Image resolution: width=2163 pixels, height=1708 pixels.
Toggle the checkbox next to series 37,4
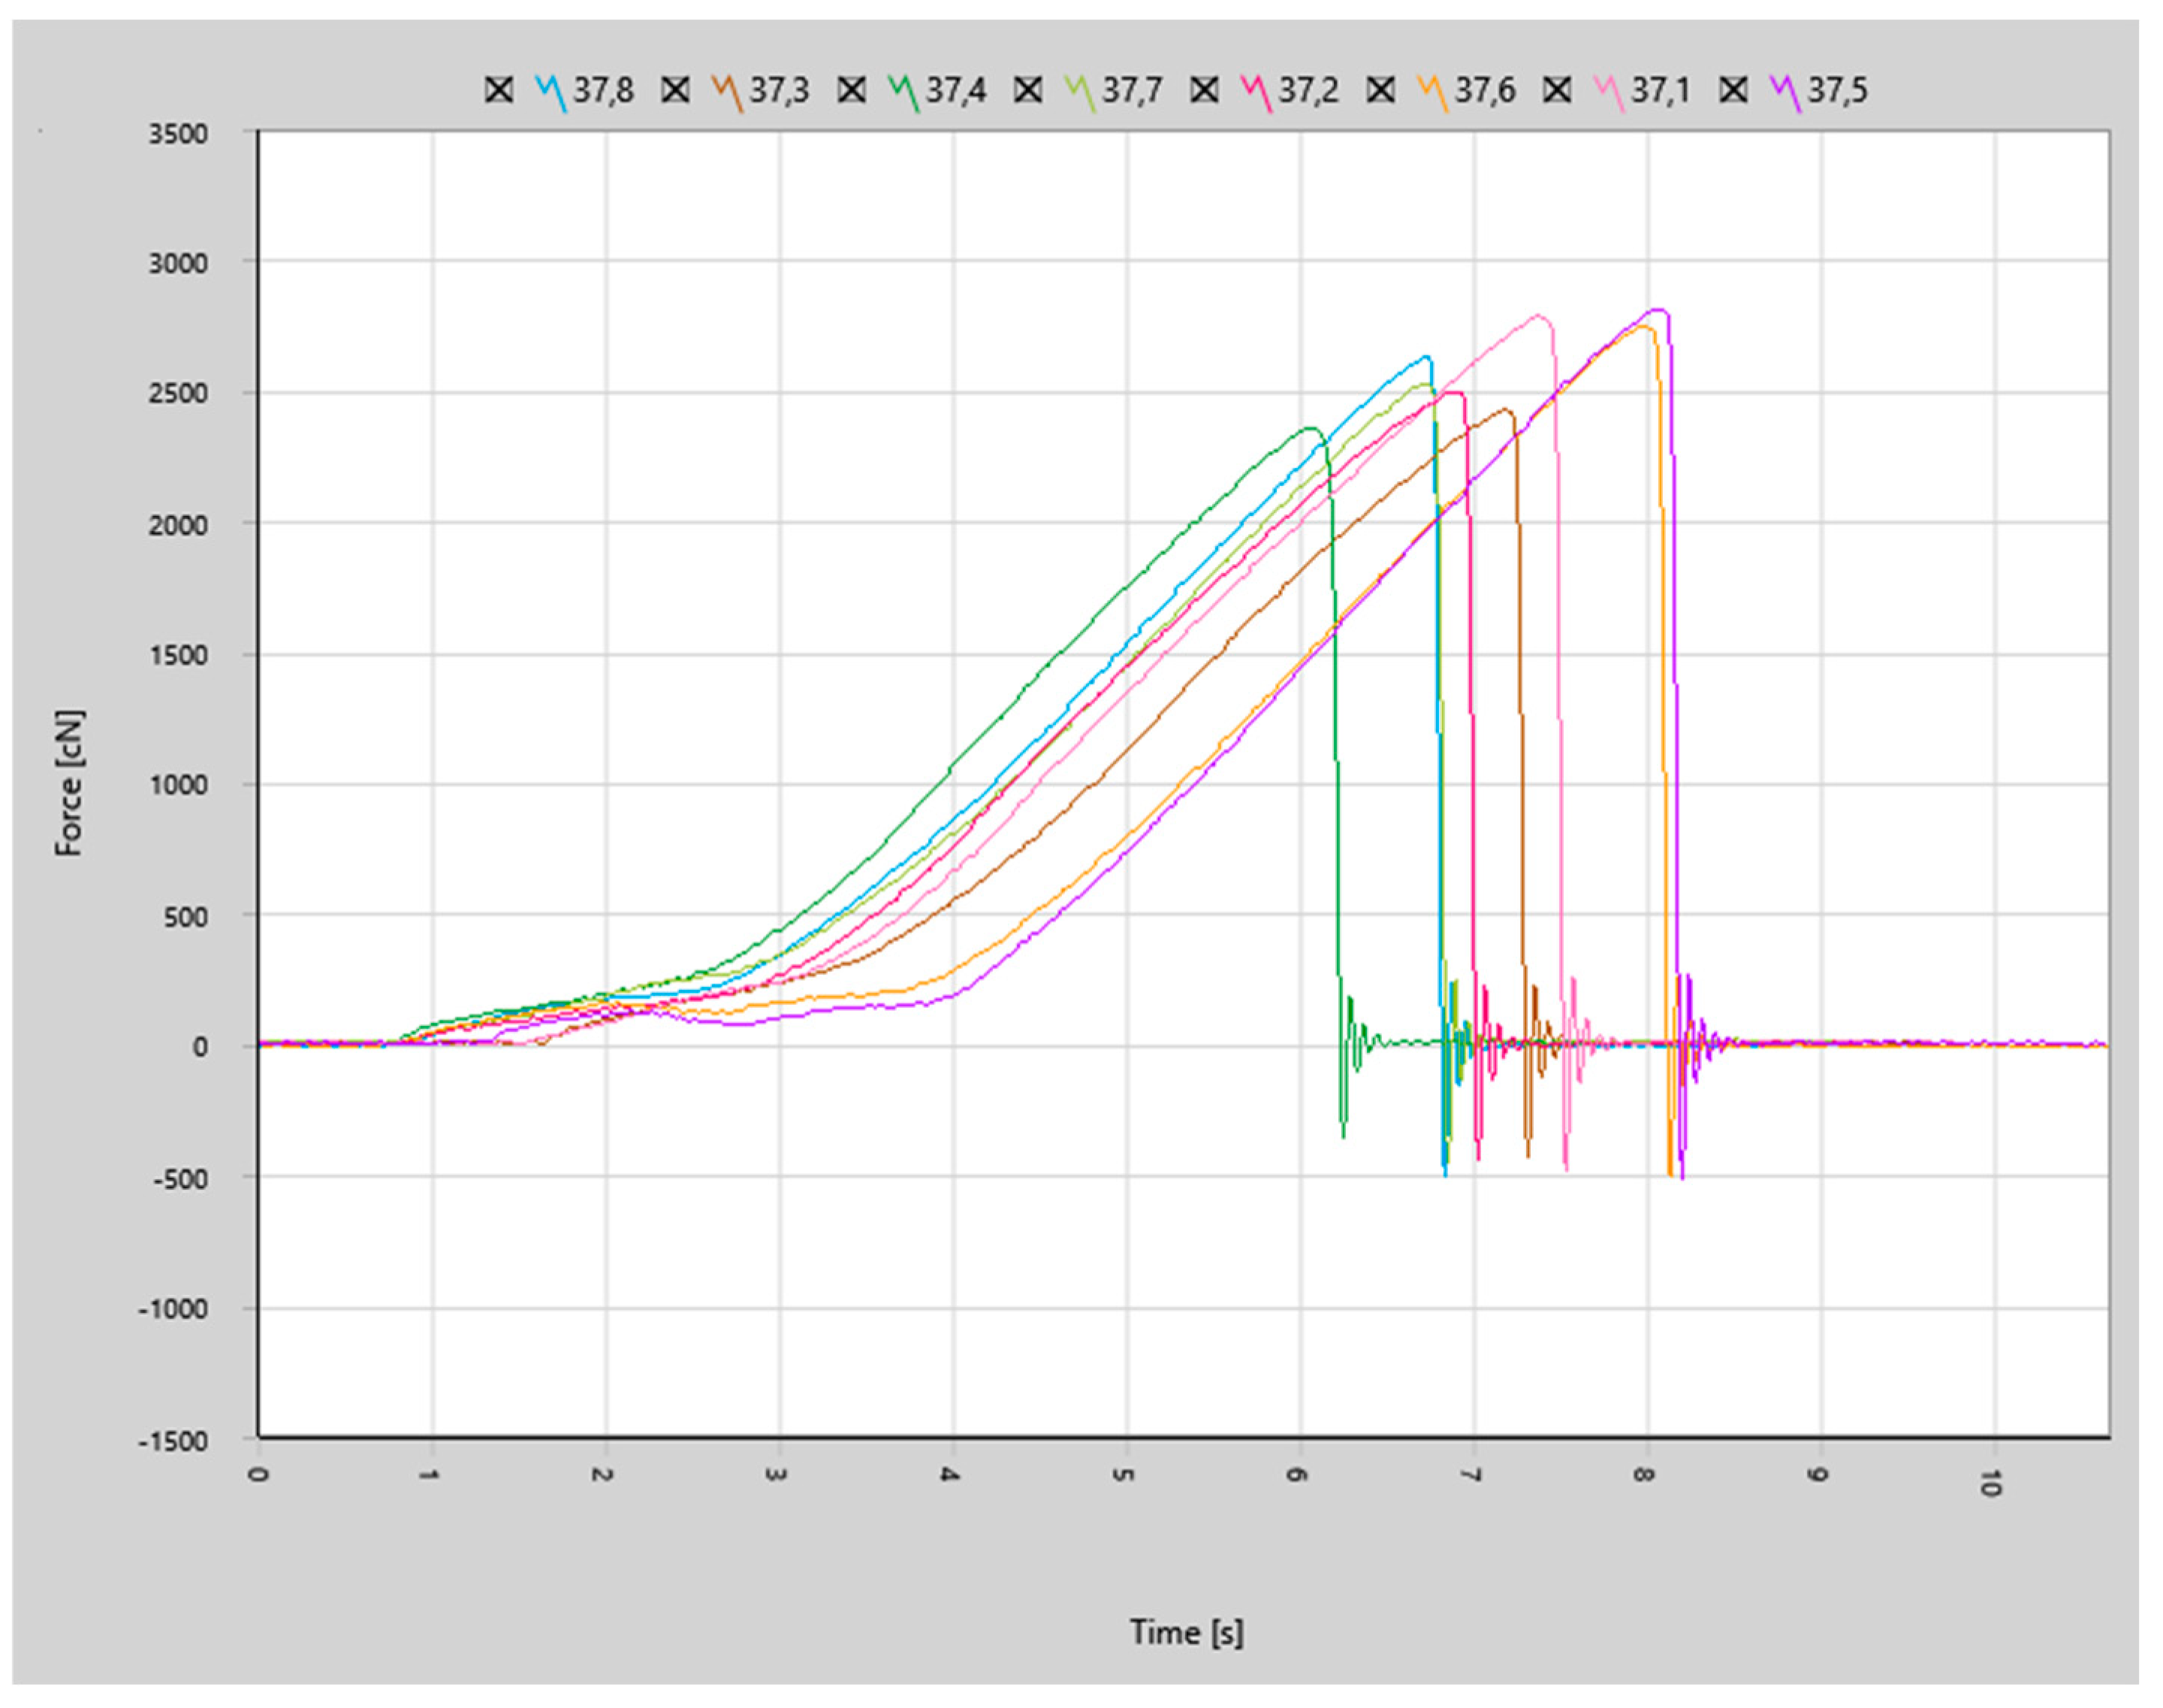pos(851,90)
